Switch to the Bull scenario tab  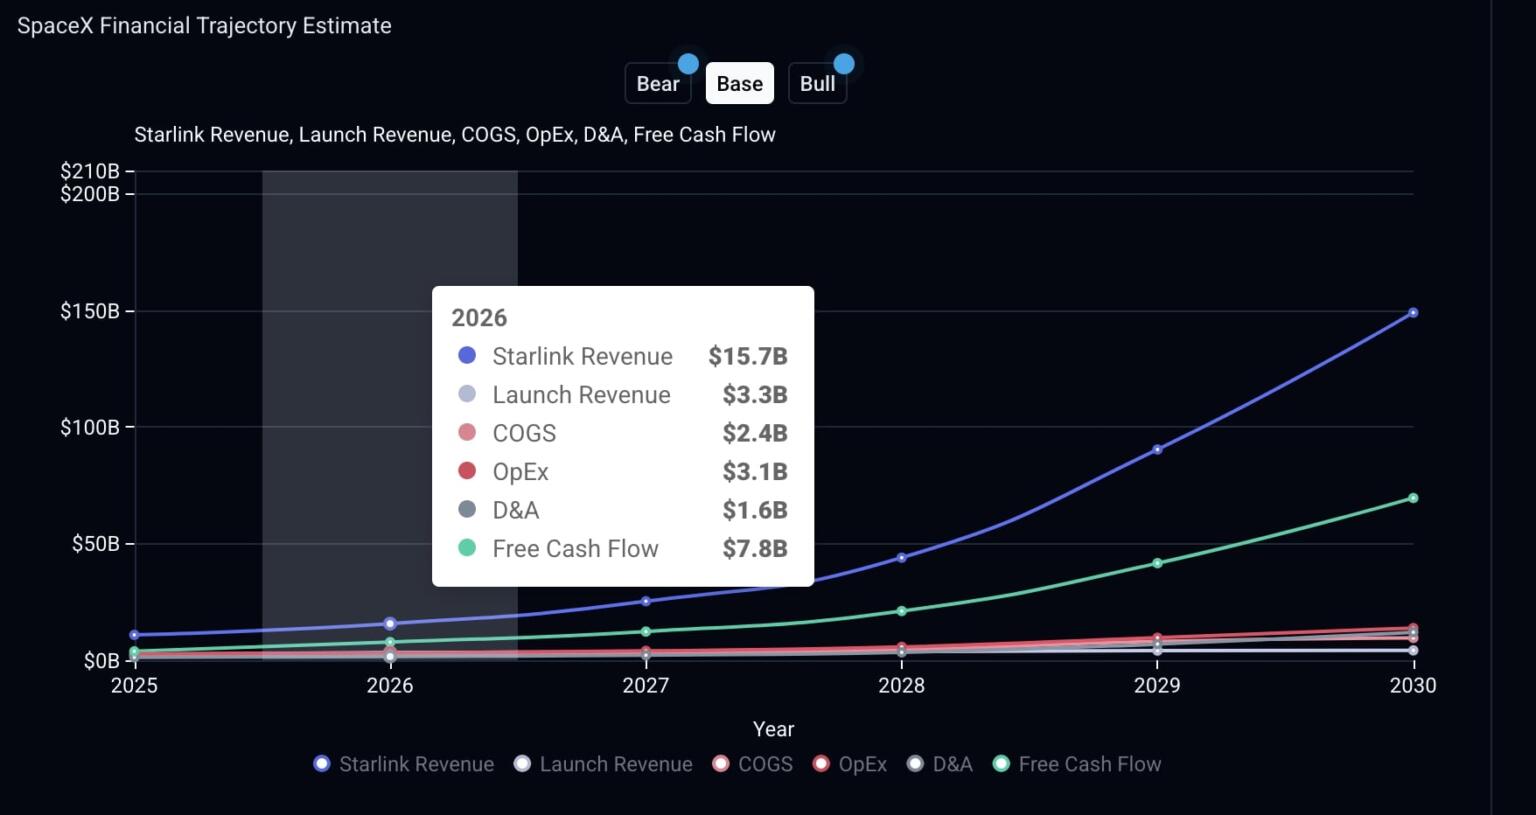pos(817,83)
